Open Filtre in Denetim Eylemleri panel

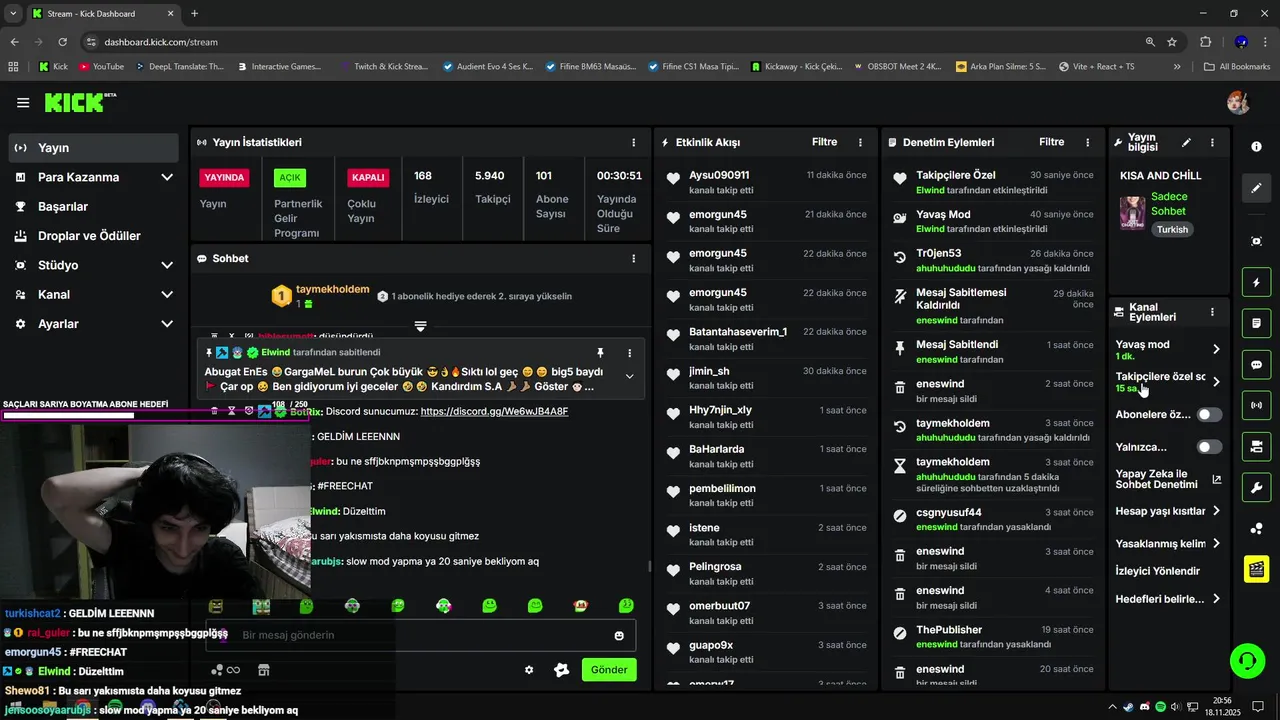coord(1051,142)
